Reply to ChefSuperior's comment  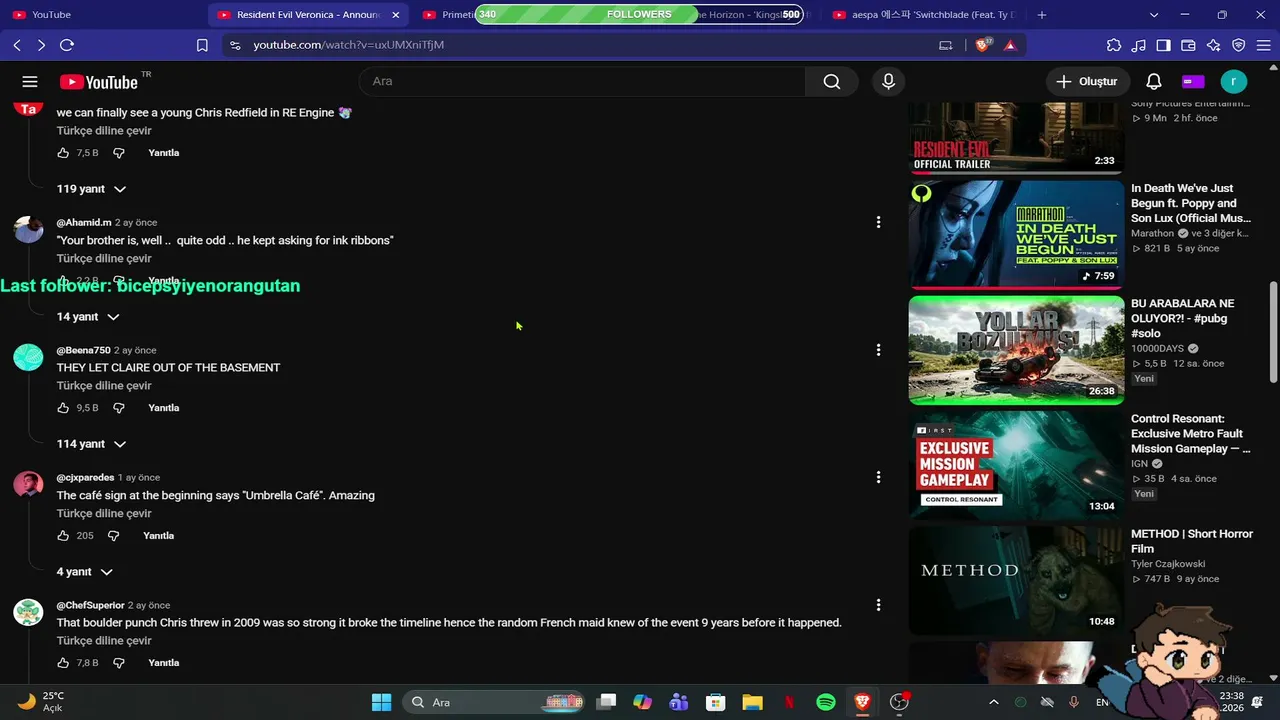tap(164, 663)
